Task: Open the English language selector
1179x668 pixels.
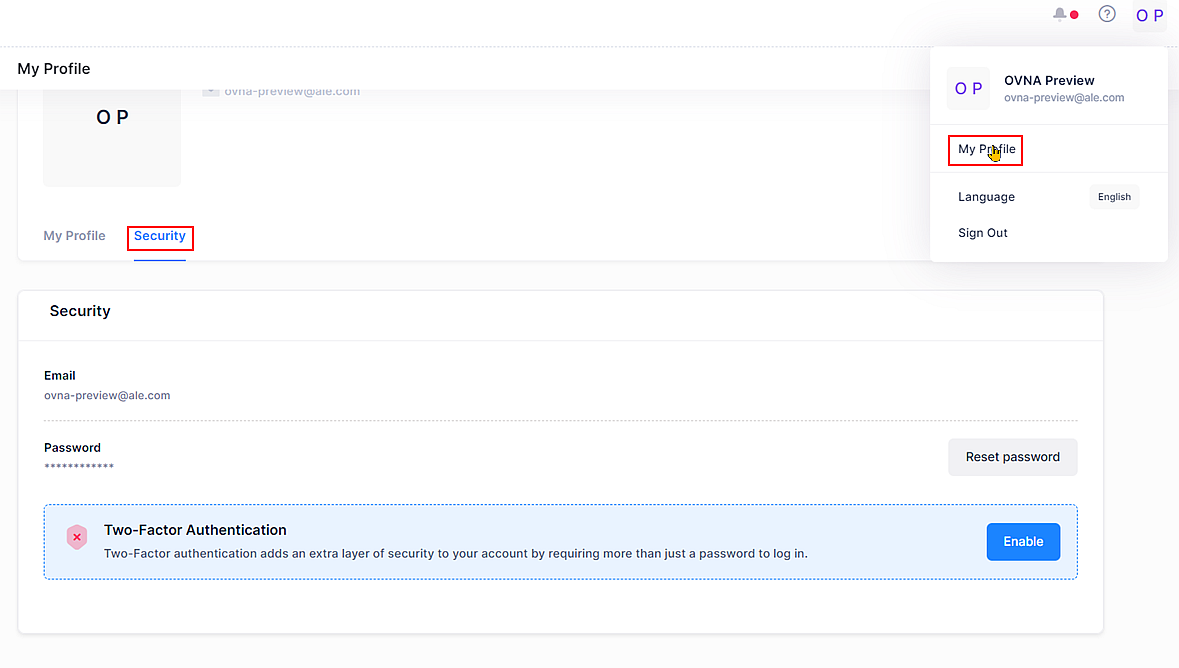Action: pyautogui.click(x=1114, y=197)
